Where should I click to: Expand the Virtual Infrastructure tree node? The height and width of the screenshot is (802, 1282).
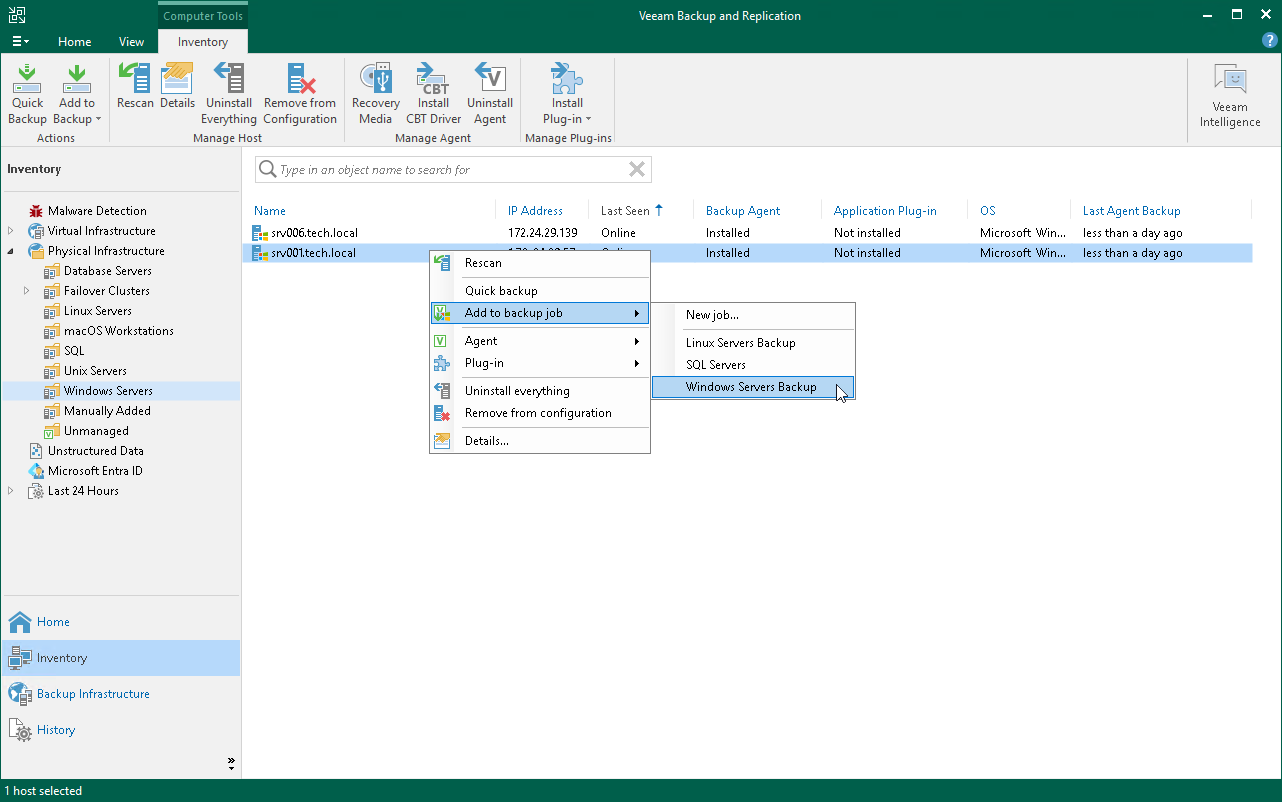[x=11, y=231]
